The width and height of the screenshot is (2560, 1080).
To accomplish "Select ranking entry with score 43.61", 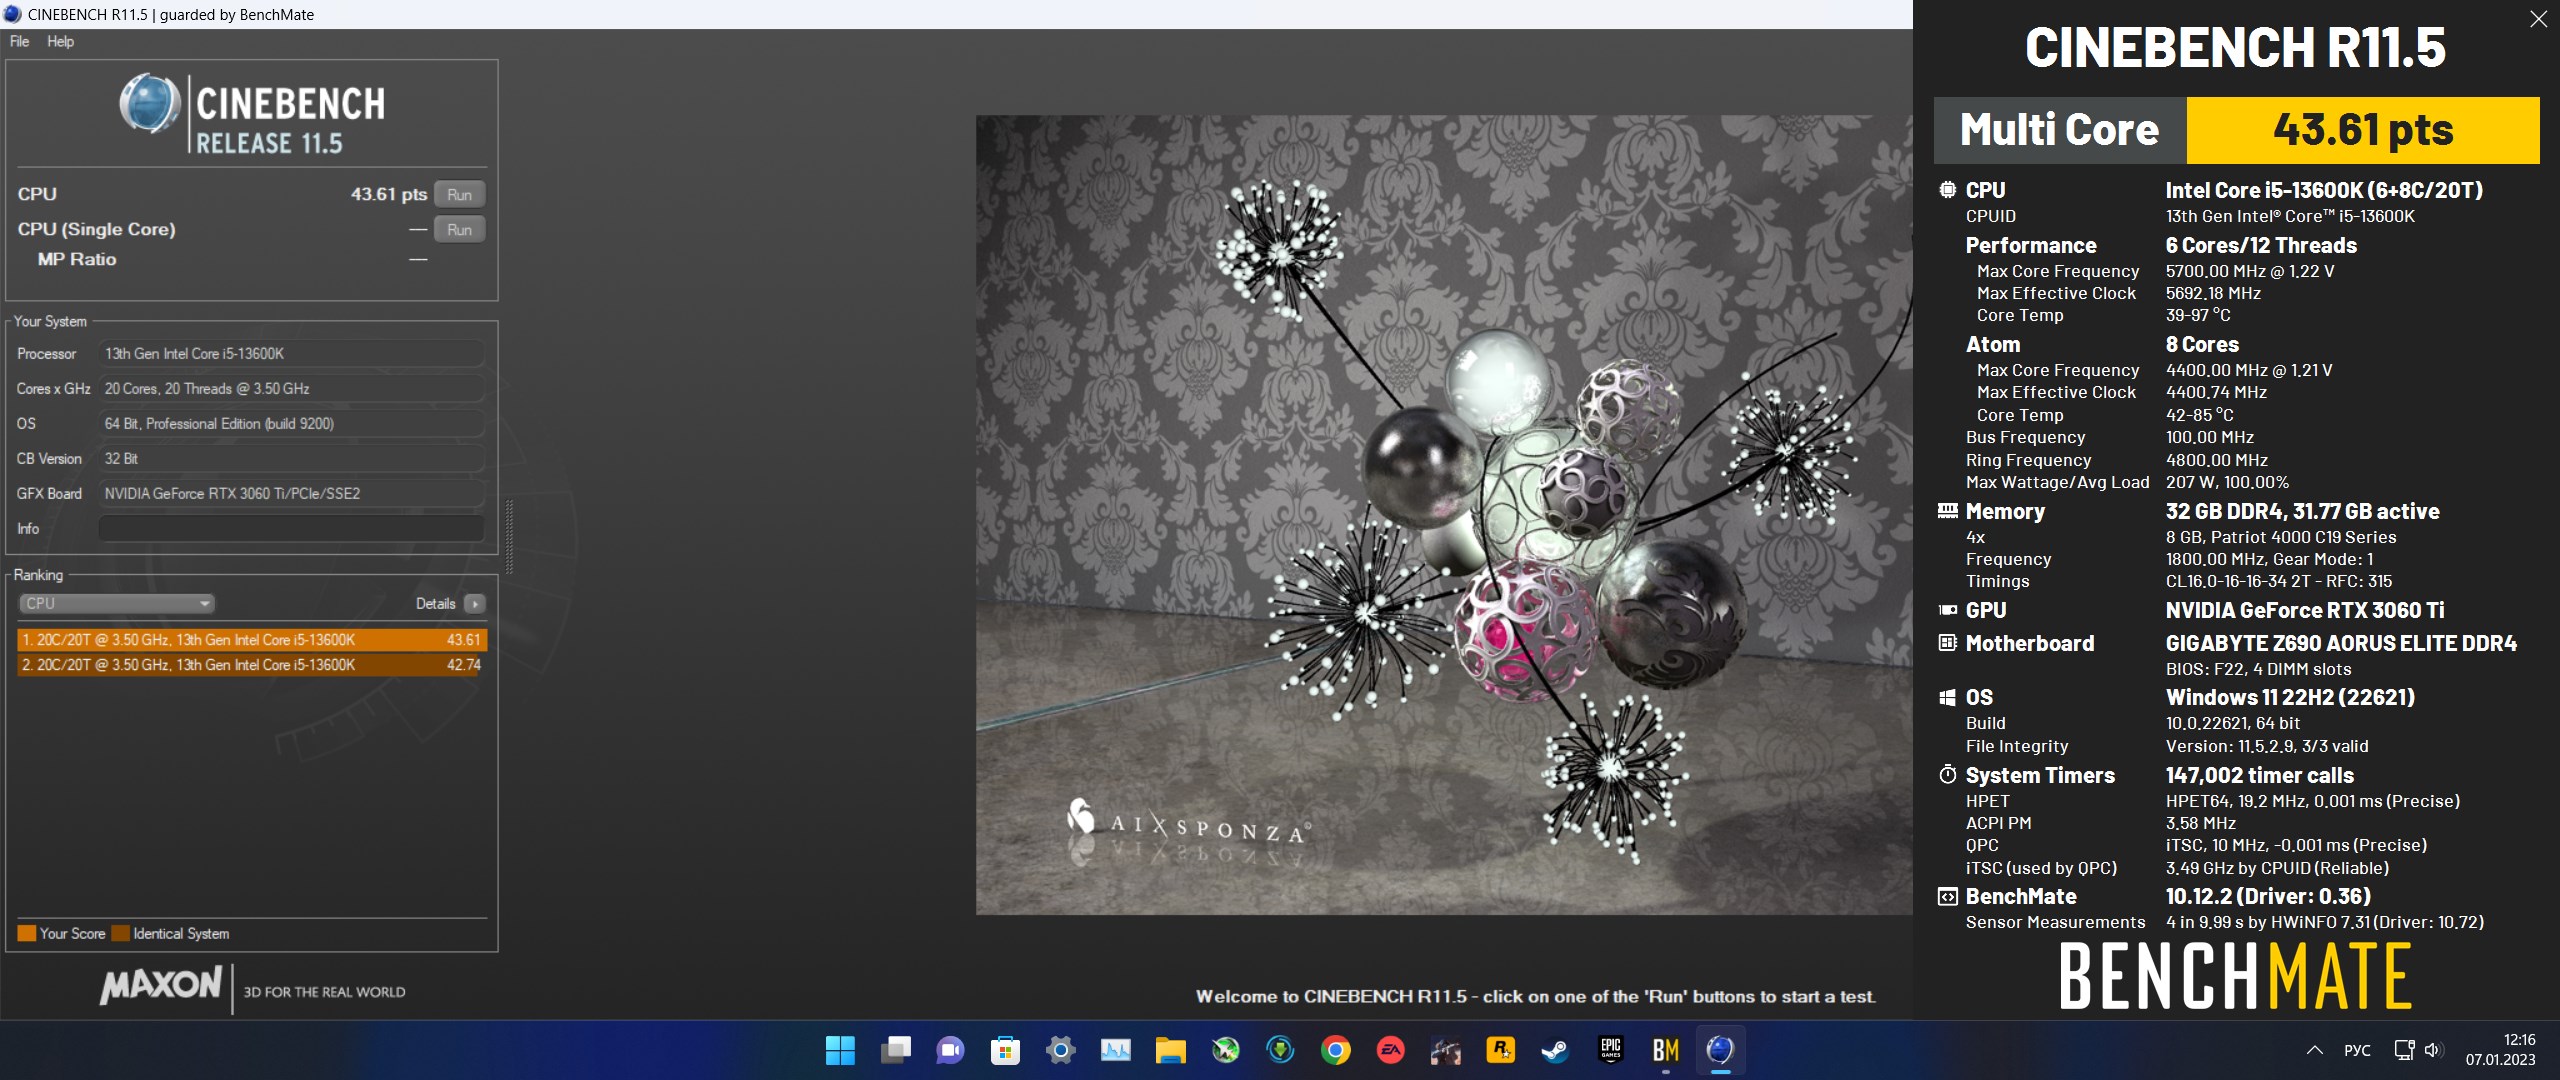I will pos(252,640).
